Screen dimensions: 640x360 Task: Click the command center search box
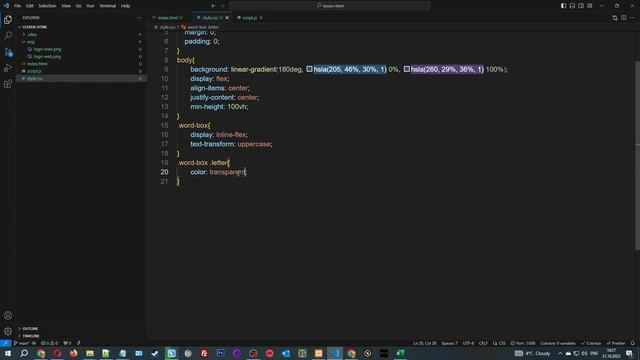(330, 6)
